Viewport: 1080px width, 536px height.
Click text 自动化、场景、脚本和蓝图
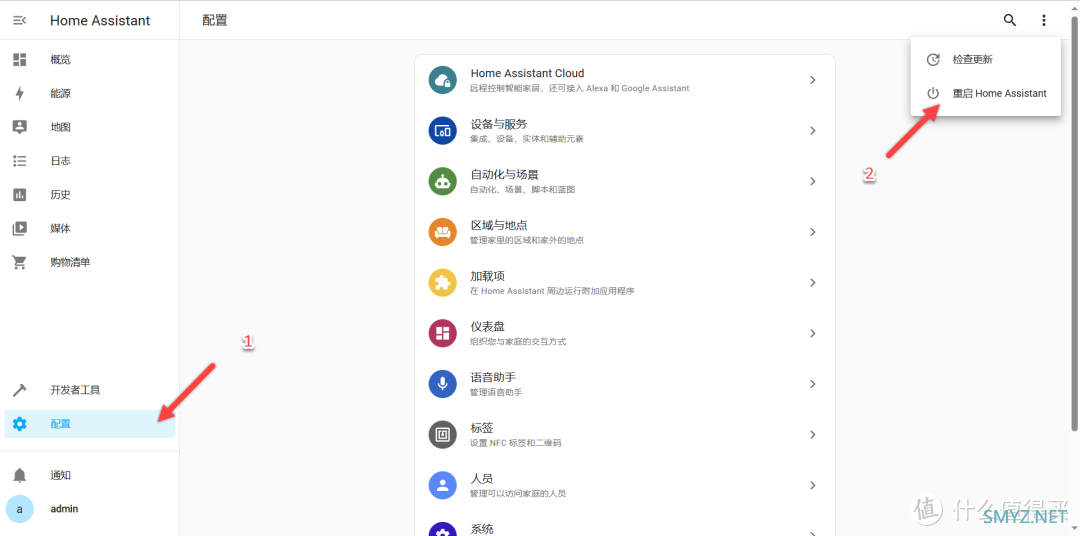(522, 189)
